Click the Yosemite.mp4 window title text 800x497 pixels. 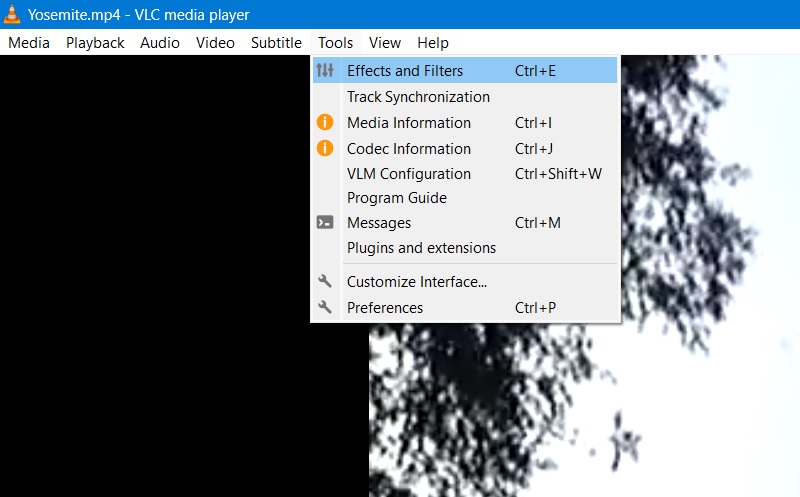[x=138, y=15]
